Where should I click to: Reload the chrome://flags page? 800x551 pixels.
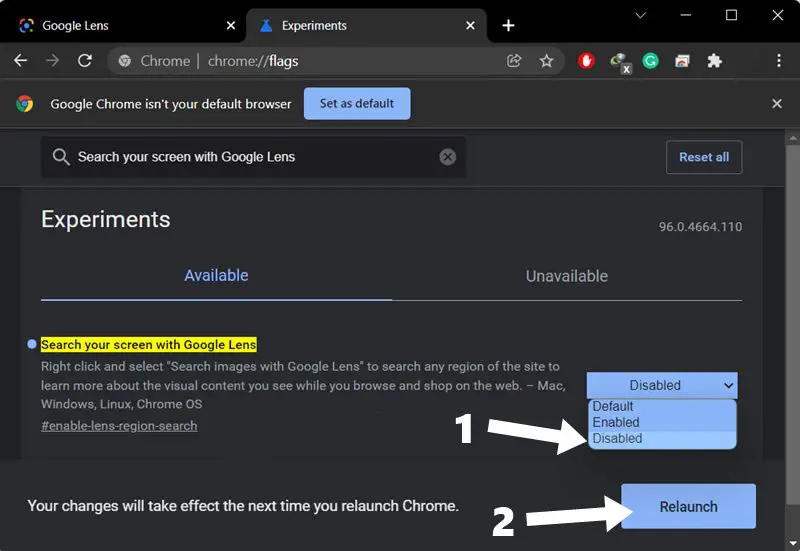coord(85,61)
